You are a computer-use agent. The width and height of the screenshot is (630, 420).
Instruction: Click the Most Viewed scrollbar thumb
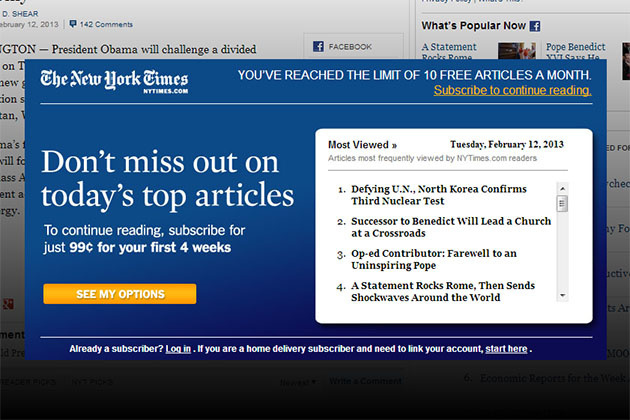click(x=562, y=203)
